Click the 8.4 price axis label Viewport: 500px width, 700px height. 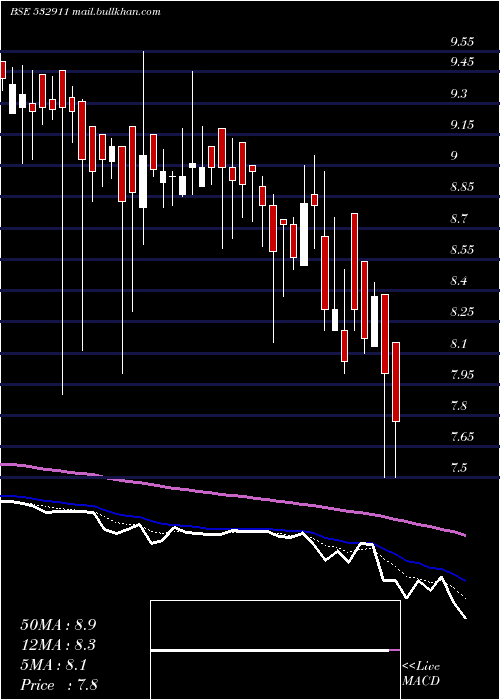pos(459,281)
